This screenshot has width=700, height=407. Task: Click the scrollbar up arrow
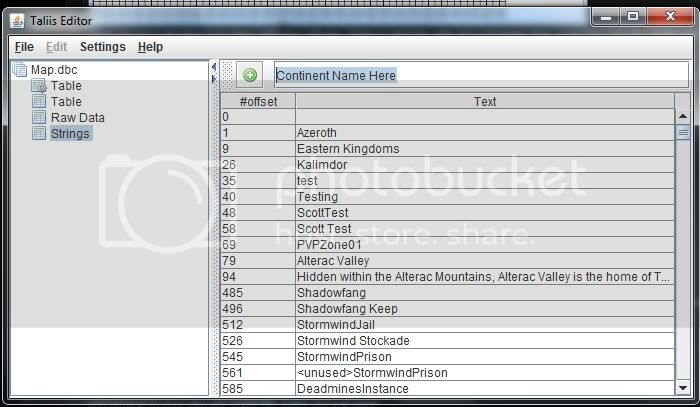click(x=683, y=116)
